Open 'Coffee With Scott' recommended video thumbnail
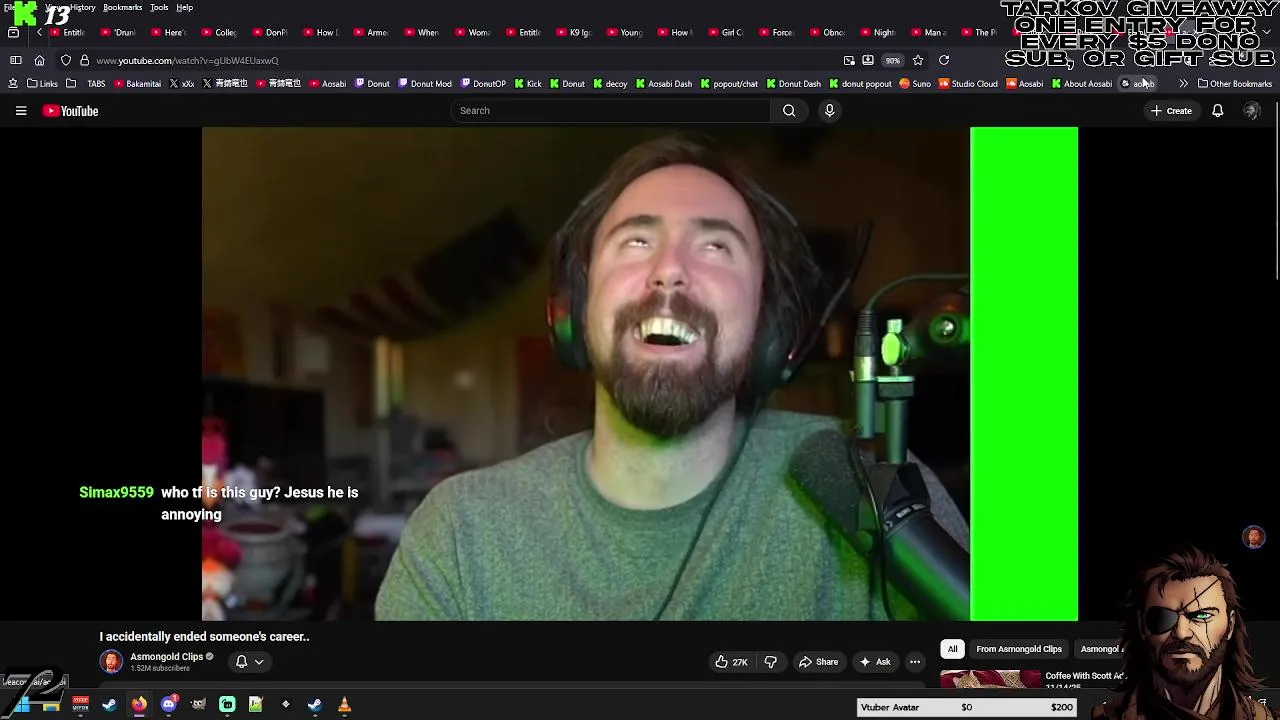1280x720 pixels. (990, 678)
